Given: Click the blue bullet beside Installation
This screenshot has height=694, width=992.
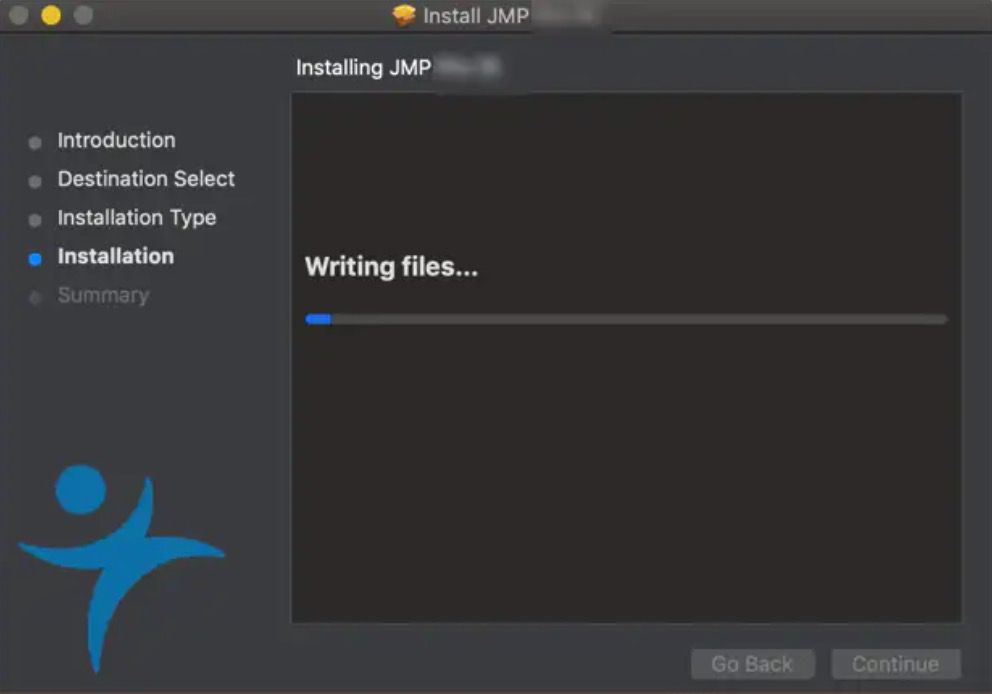Looking at the screenshot, I should [x=35, y=259].
